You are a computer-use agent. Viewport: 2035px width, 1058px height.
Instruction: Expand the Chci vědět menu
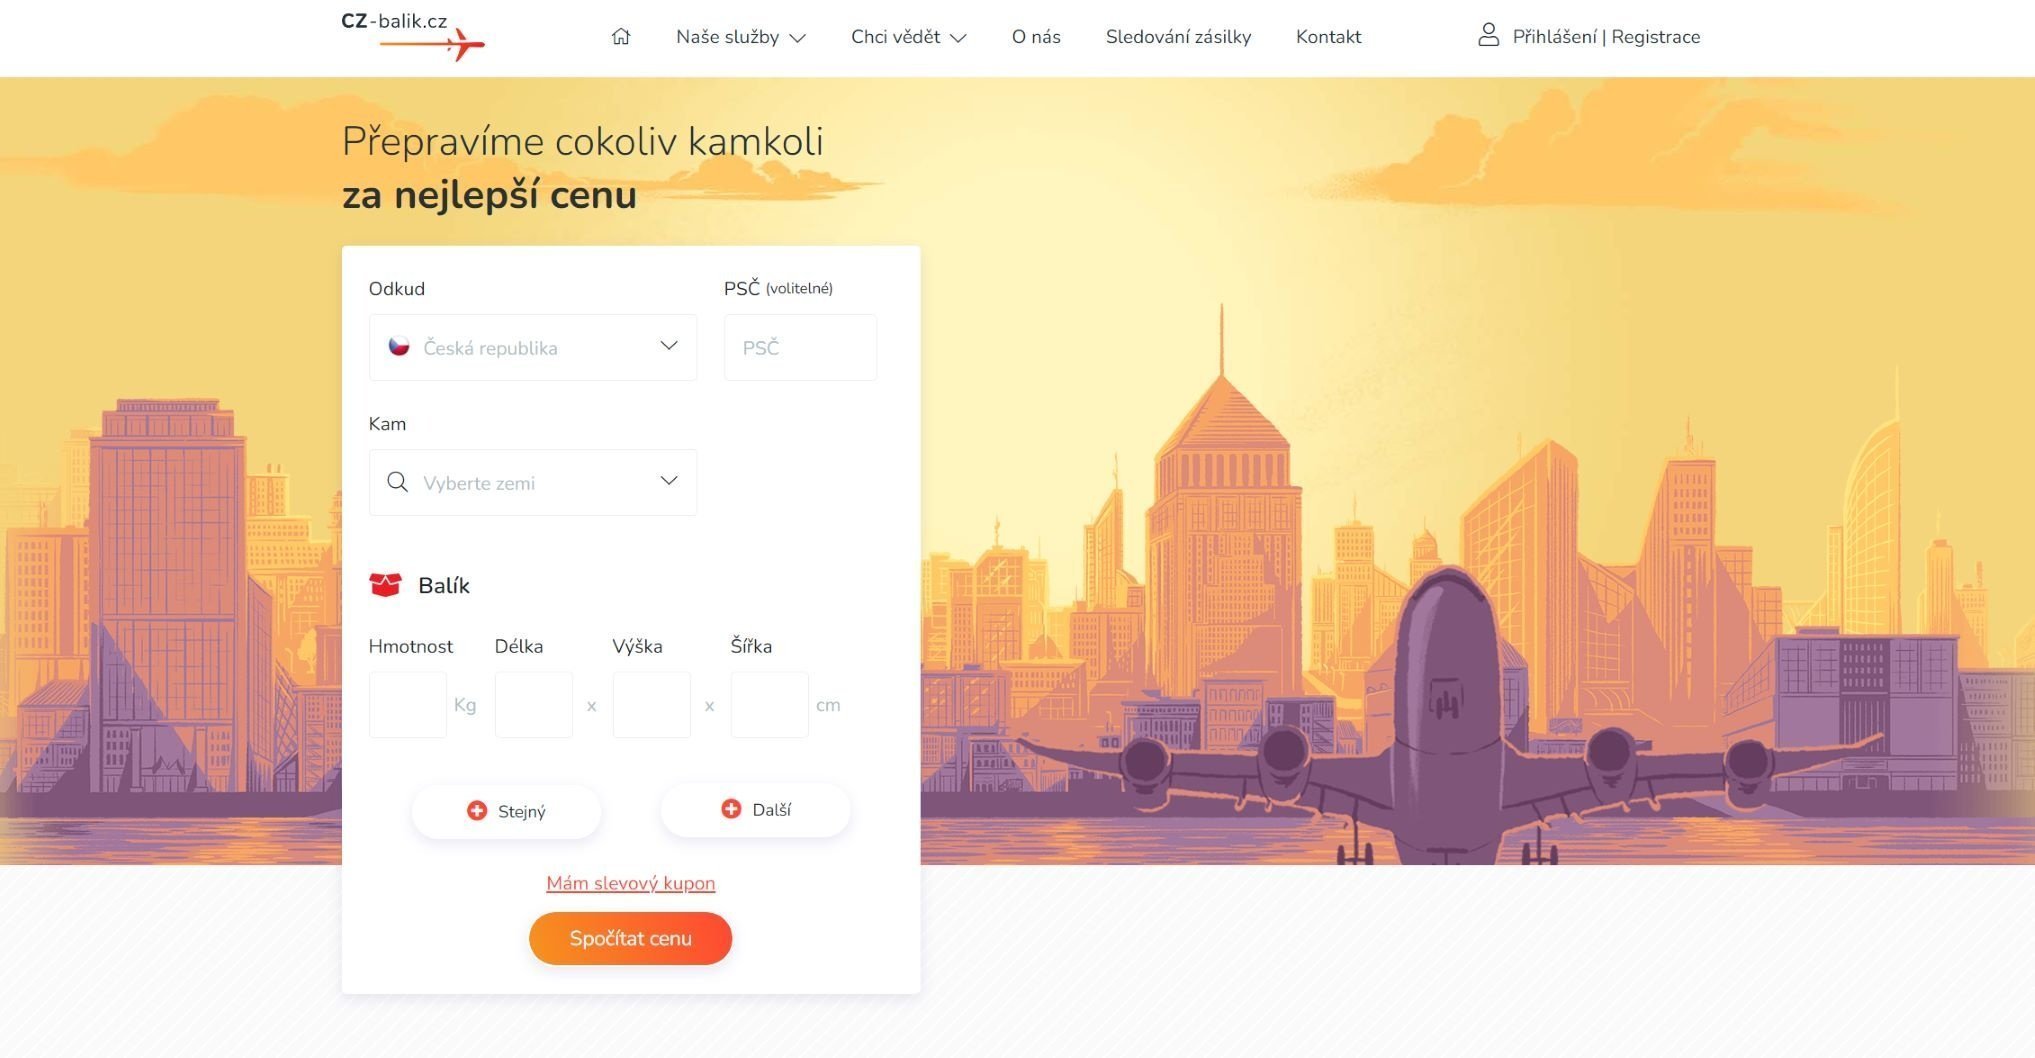click(x=908, y=37)
